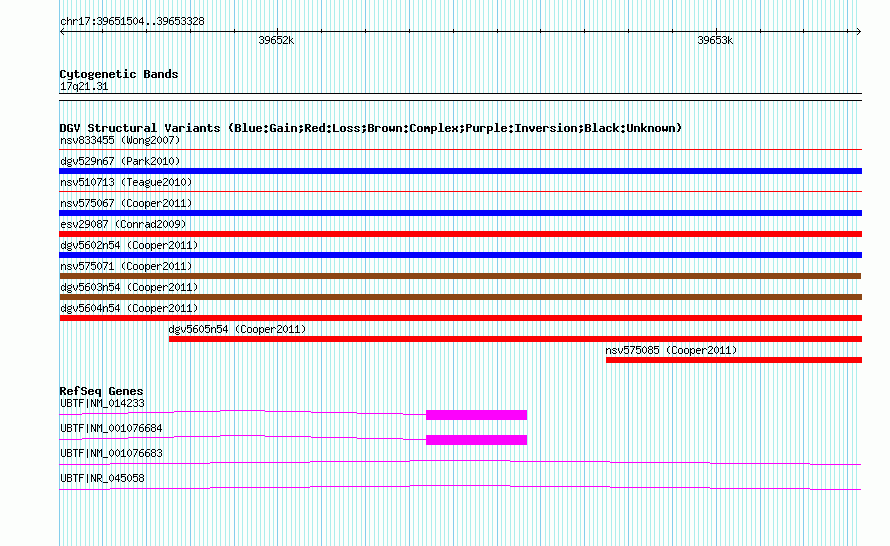Open the Cytogenetic Bands track title
Viewport: 890px width, 546px height.
pyautogui.click(x=119, y=74)
